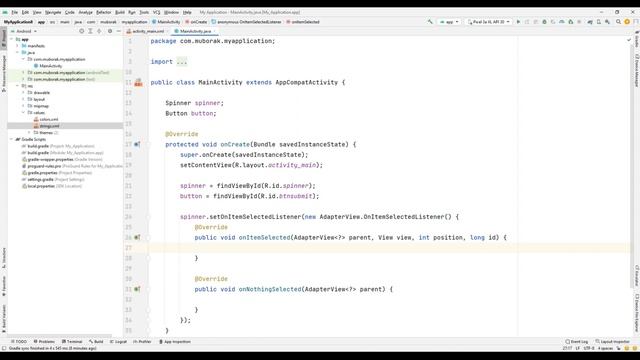The image size is (640, 360).
Task: Open the Favorites side tab
Action: tap(4, 286)
